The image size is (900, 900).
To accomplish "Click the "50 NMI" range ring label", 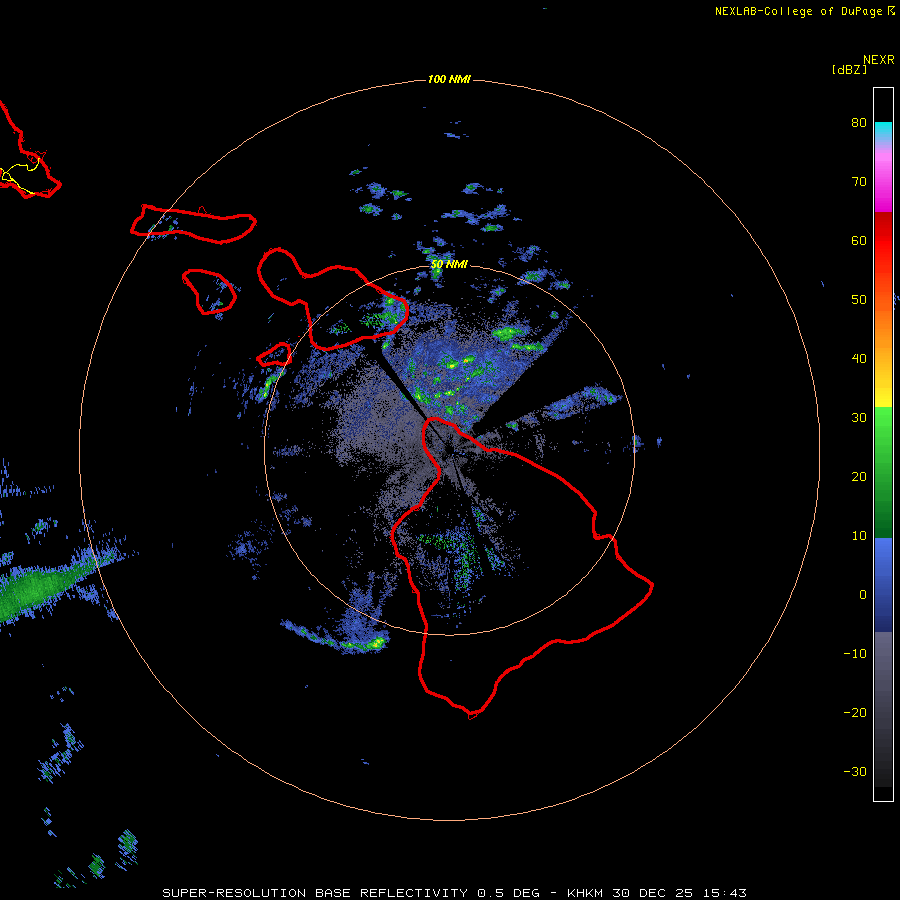I will click(x=449, y=265).
